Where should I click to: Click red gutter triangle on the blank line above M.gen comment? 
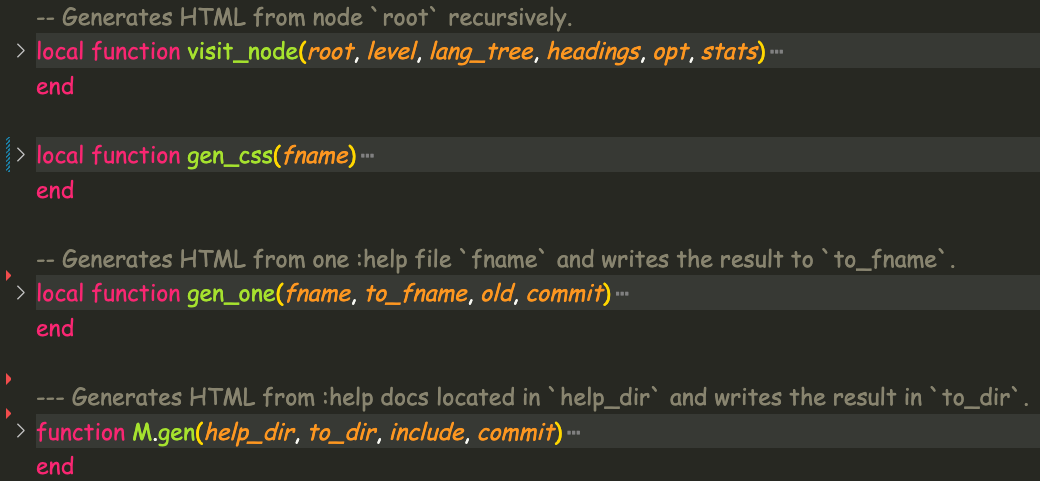point(9,379)
